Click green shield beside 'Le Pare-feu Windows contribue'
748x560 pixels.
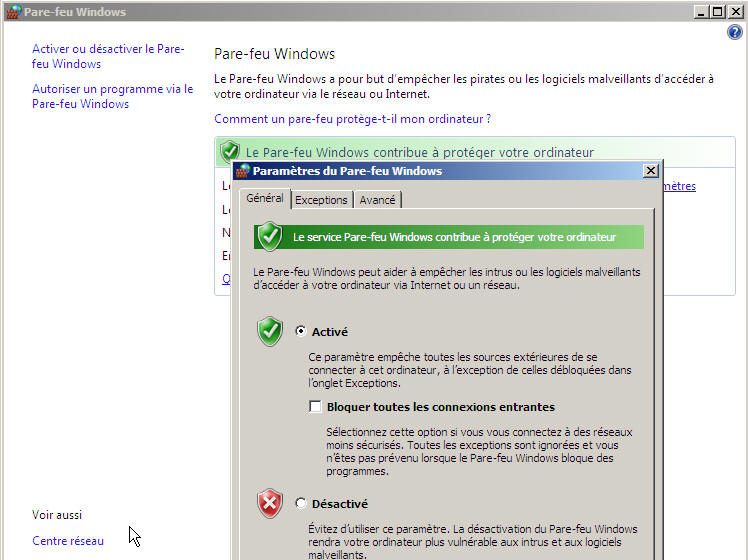click(x=230, y=152)
